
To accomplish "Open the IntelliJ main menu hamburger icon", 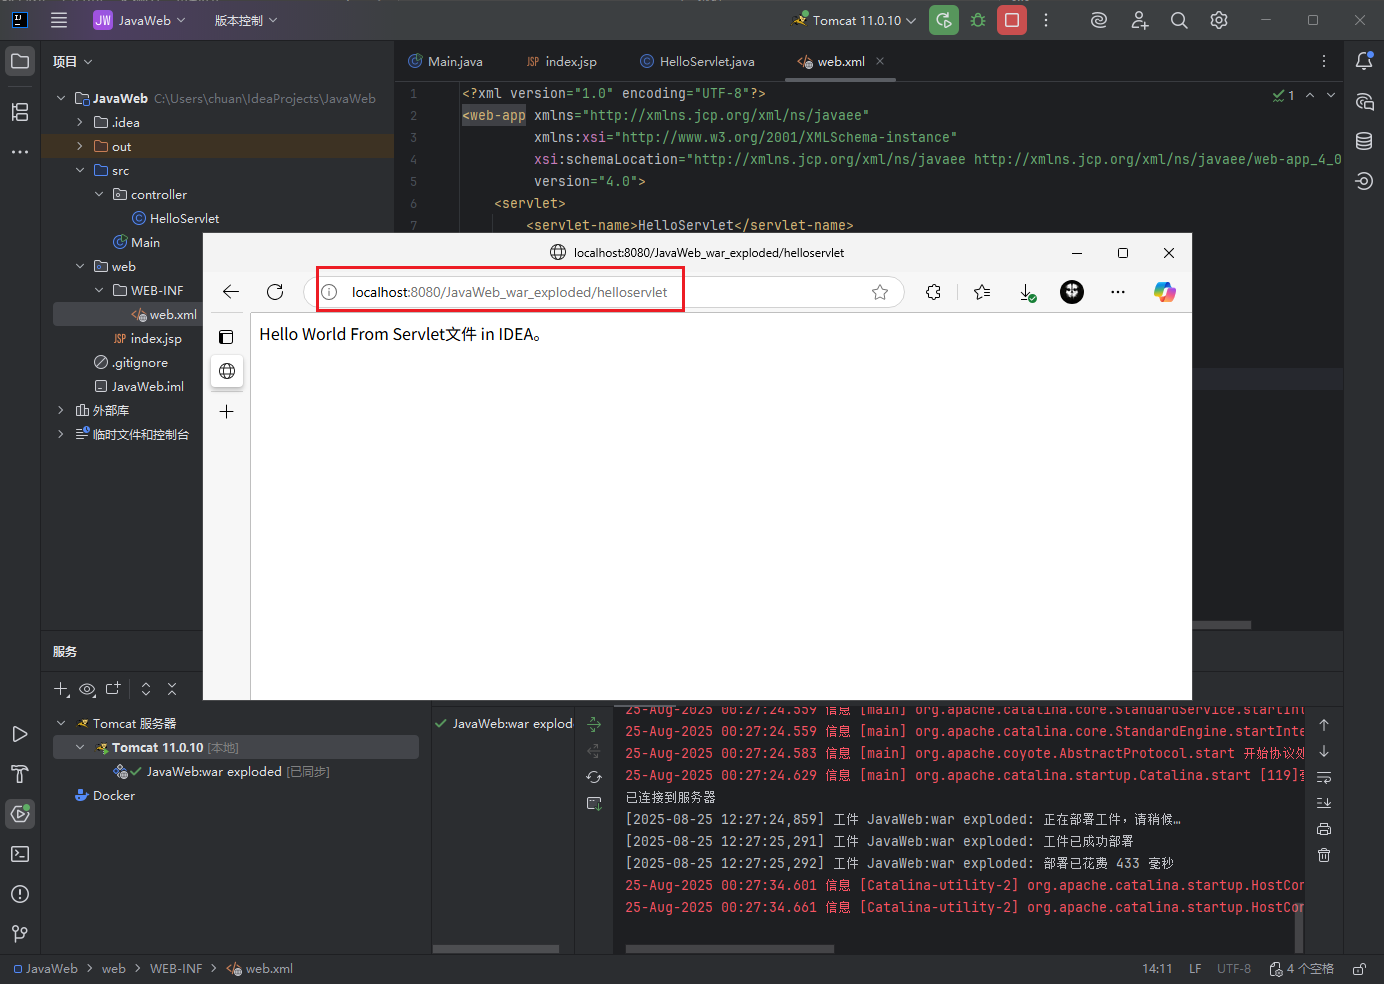I will 59,20.
